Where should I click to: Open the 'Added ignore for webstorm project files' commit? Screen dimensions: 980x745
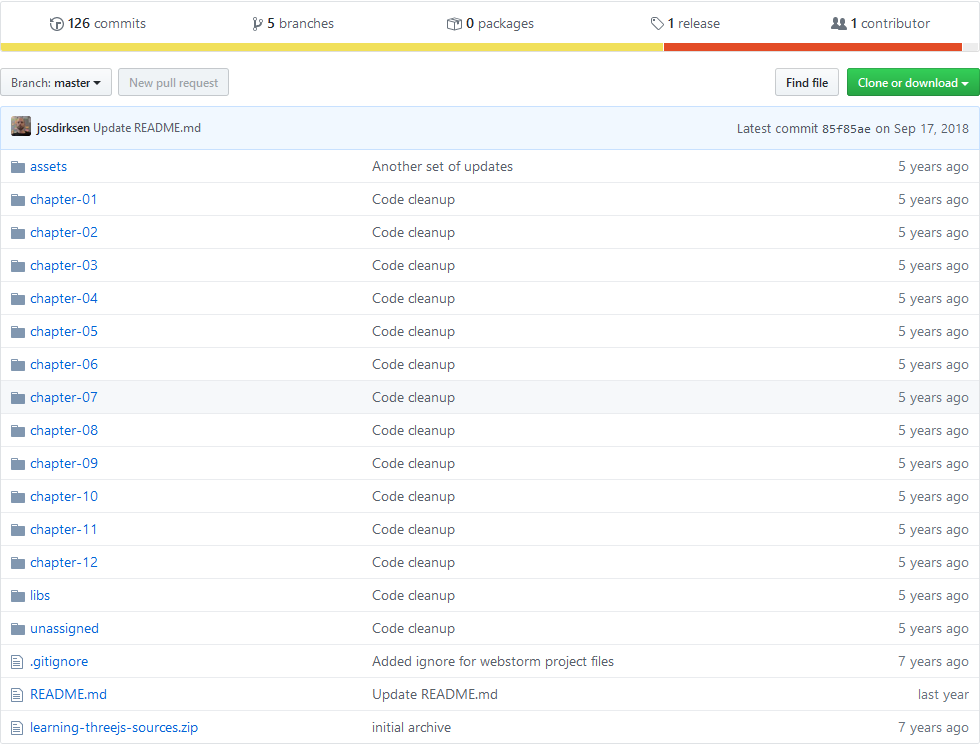[492, 661]
